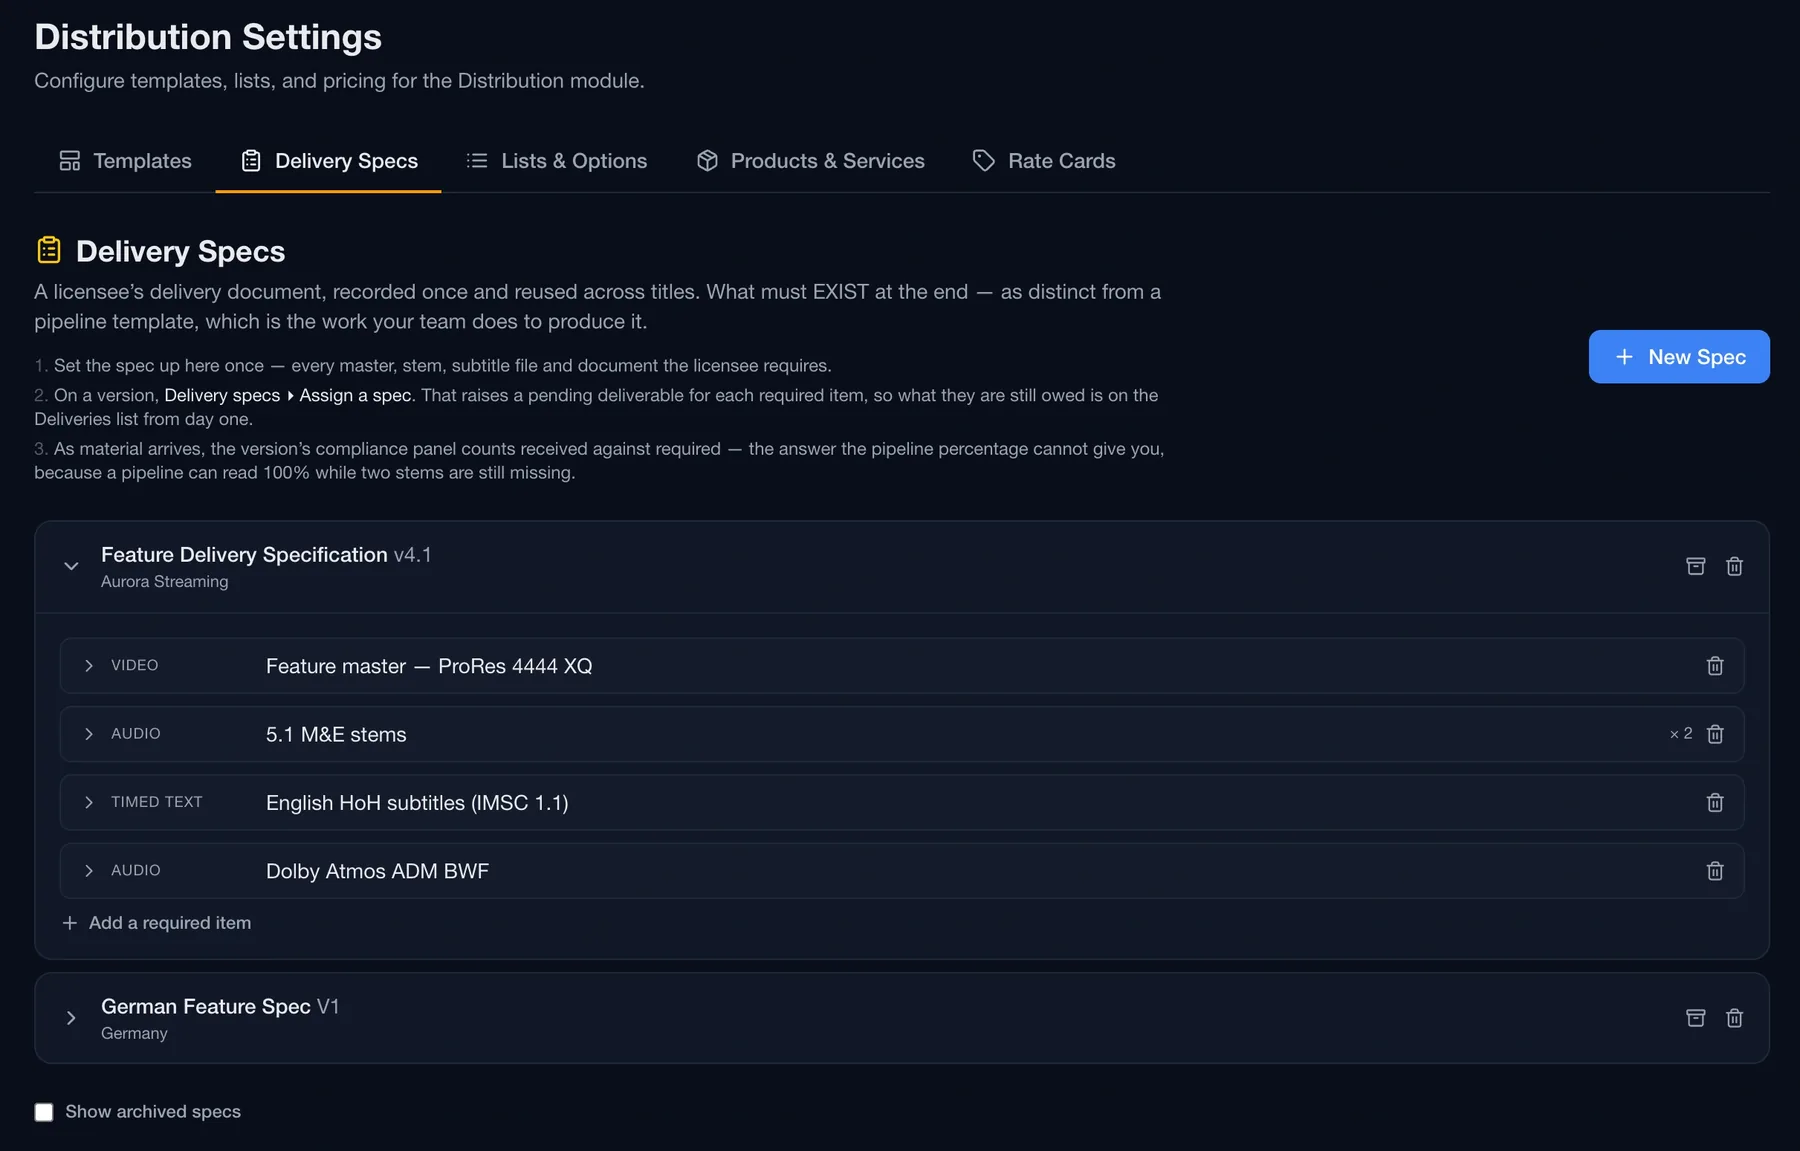Click the Distribution Settings page heading
1800x1151 pixels.
point(208,37)
